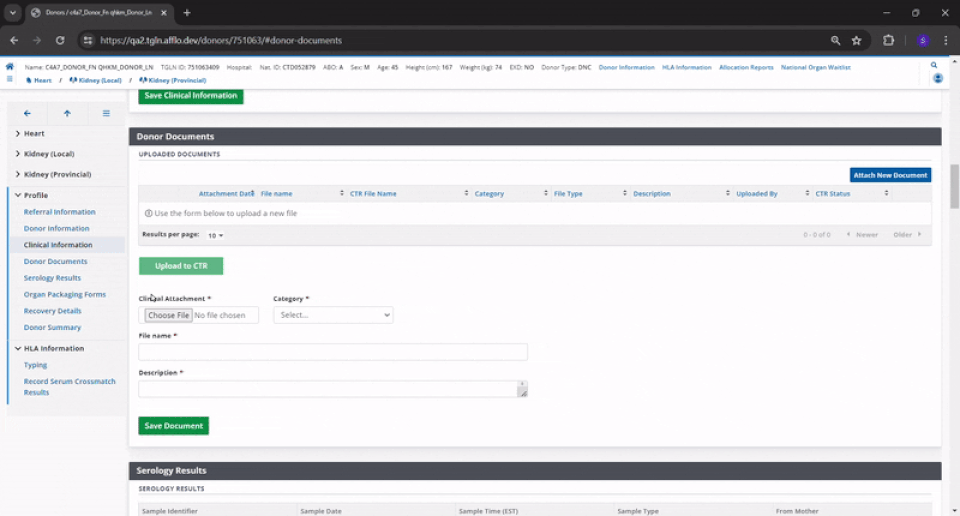Click the Attach New Document button
Screen dimensions: 960x516
point(890,175)
